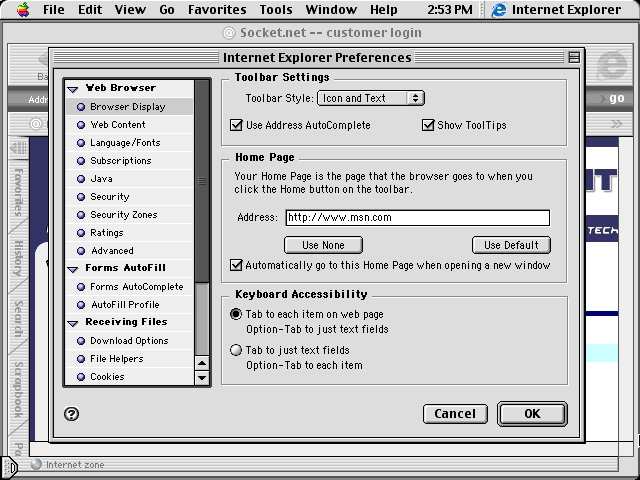The width and height of the screenshot is (640, 480).
Task: Click the home page Address field
Action: pos(418,218)
